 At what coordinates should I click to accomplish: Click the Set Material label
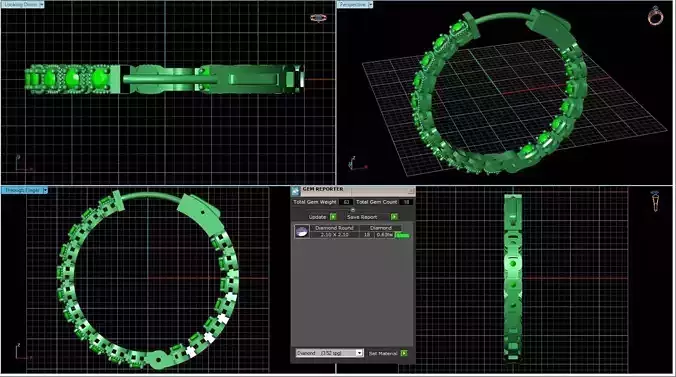(x=383, y=353)
